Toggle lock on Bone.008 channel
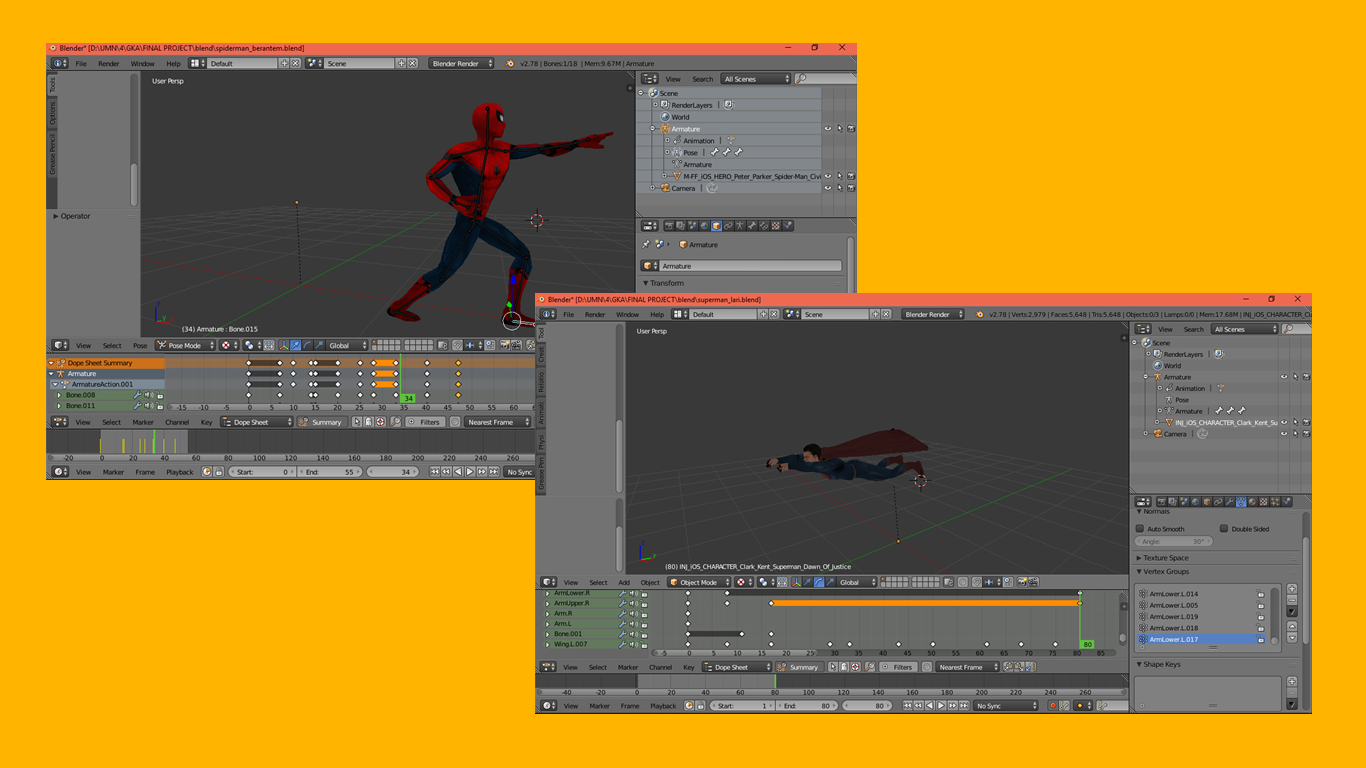Screen dimensions: 1366x768 (160, 395)
